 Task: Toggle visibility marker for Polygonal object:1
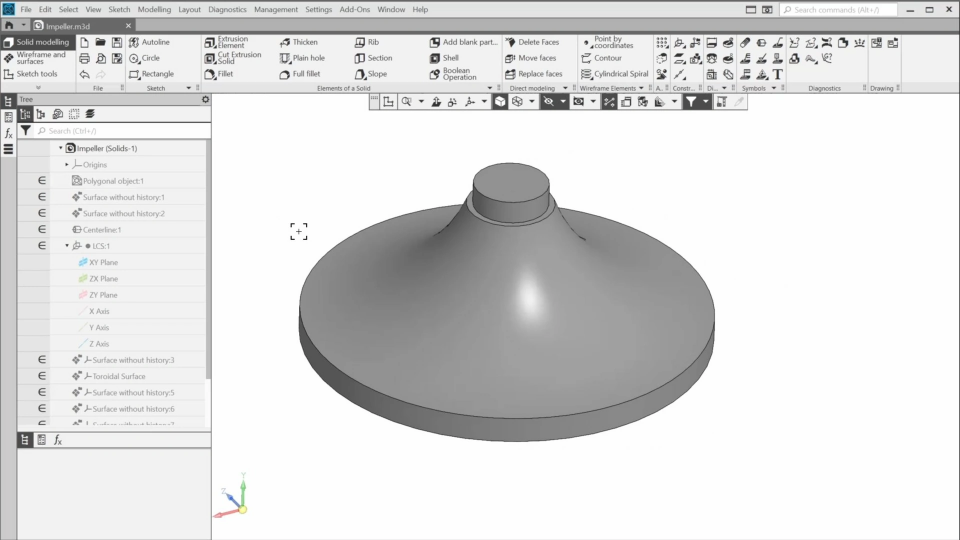point(42,181)
